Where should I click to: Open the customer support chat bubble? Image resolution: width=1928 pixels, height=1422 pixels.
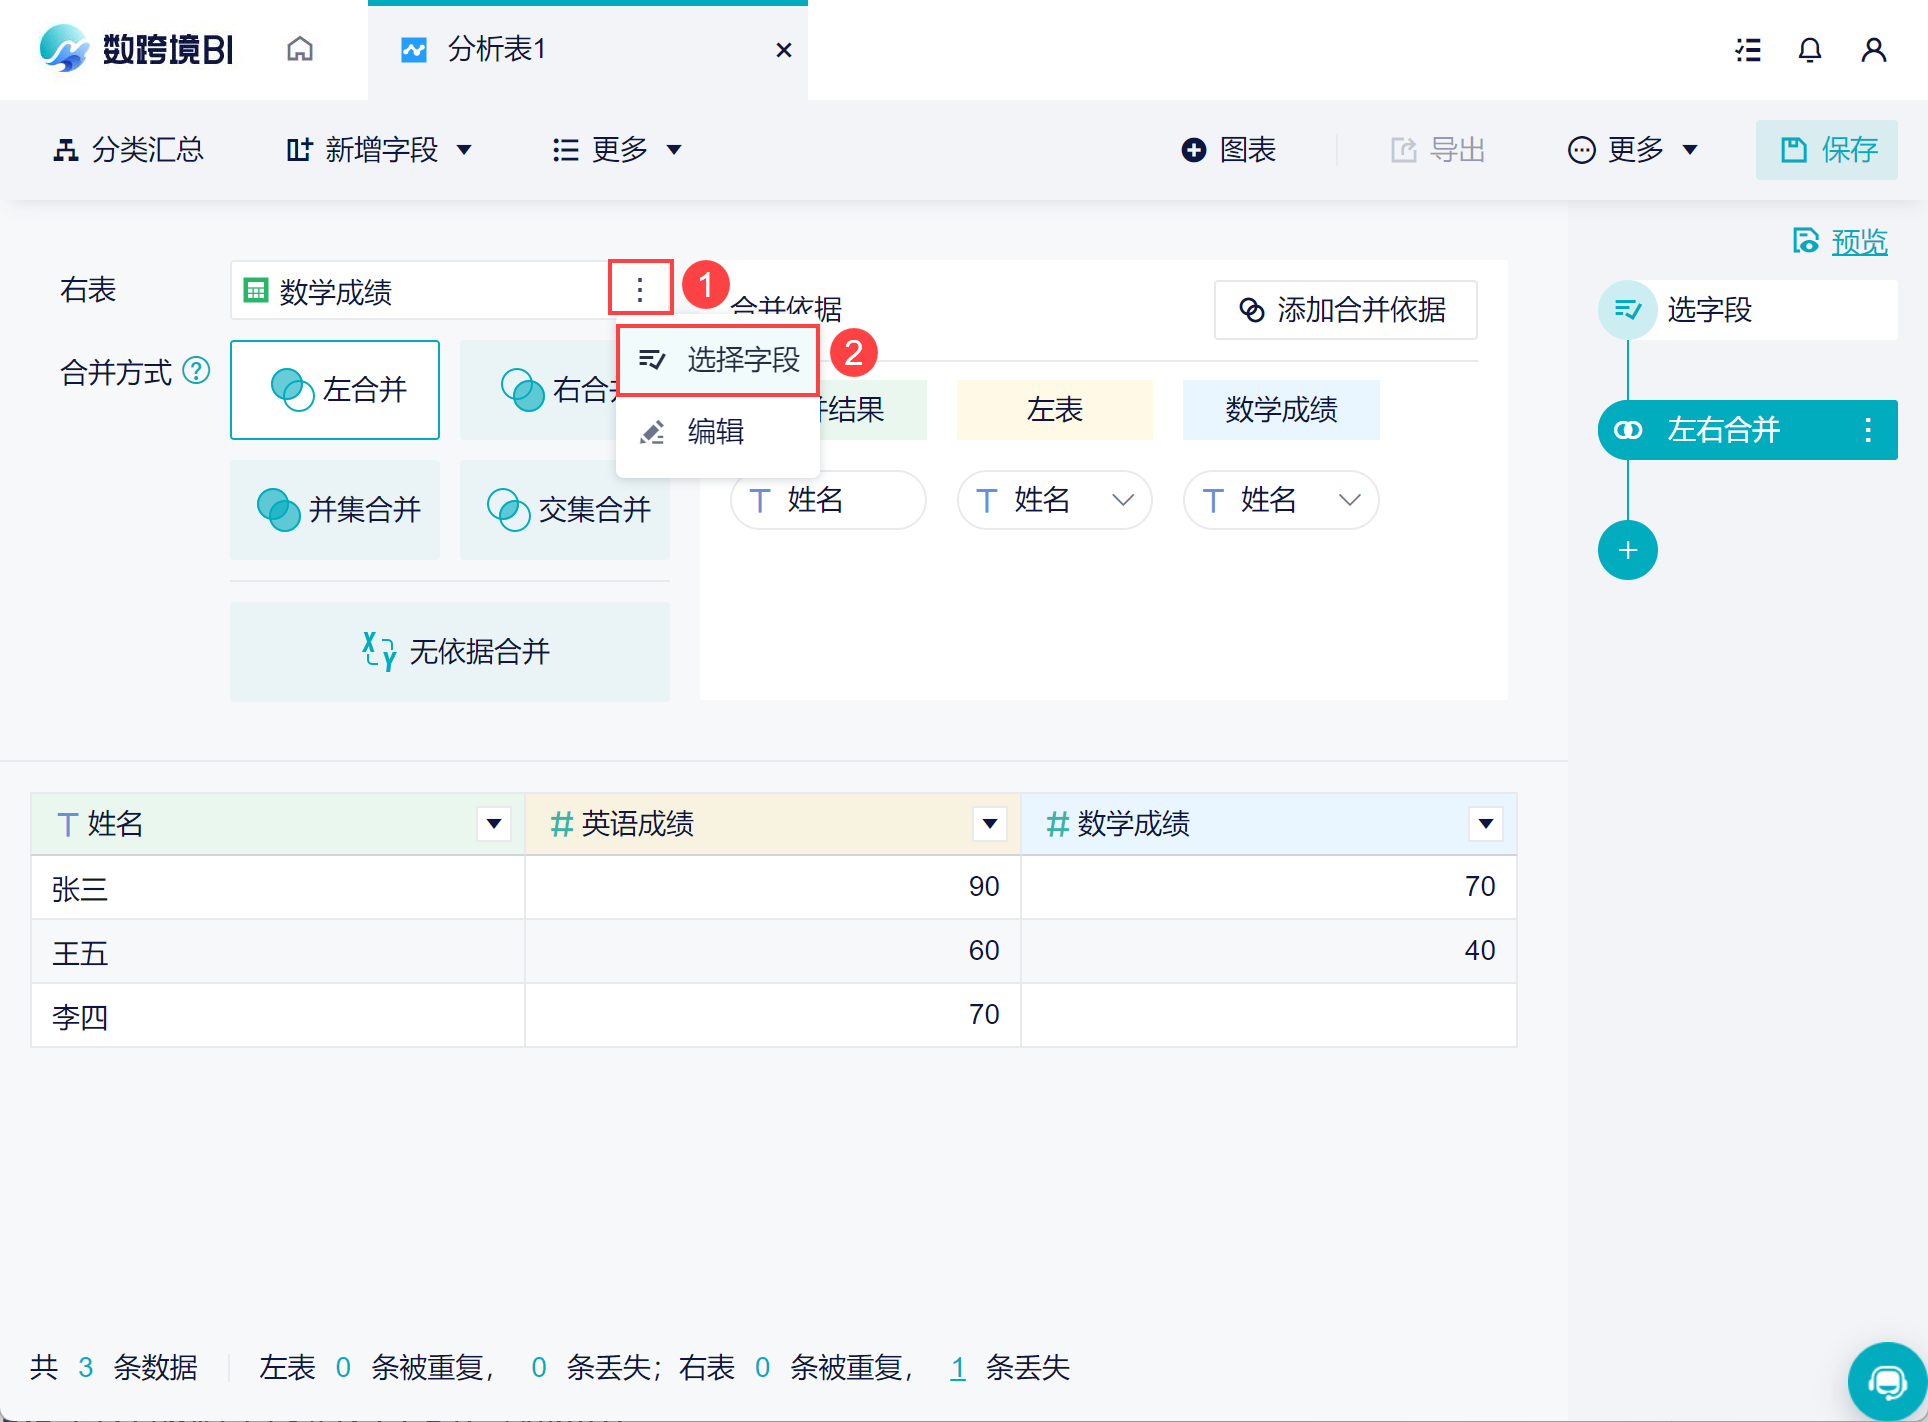[1886, 1381]
